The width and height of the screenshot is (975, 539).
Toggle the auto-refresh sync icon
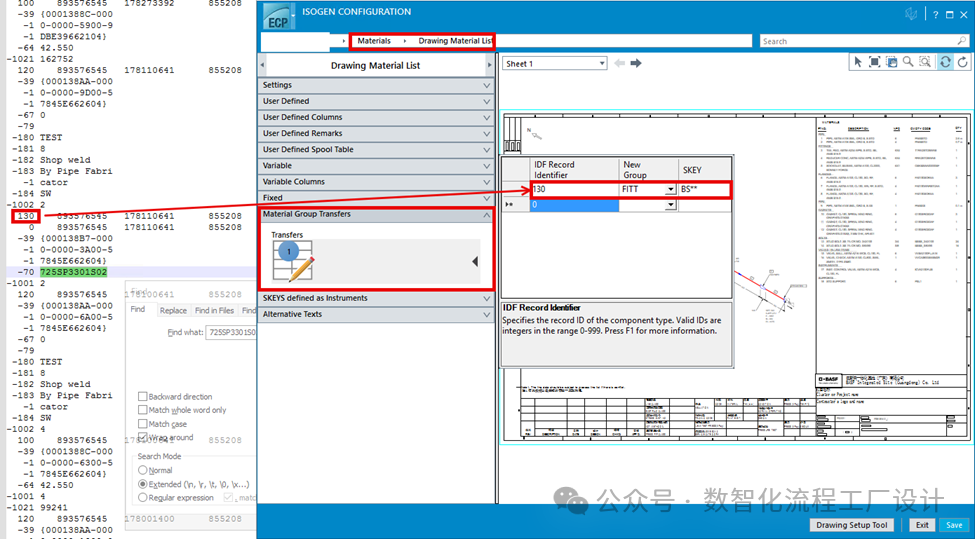click(945, 62)
